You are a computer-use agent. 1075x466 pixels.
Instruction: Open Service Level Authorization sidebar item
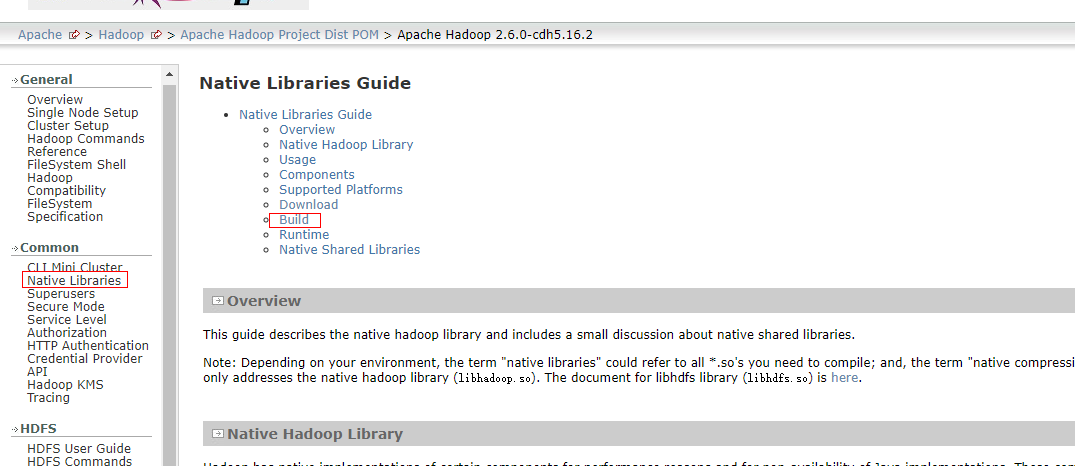coord(67,326)
